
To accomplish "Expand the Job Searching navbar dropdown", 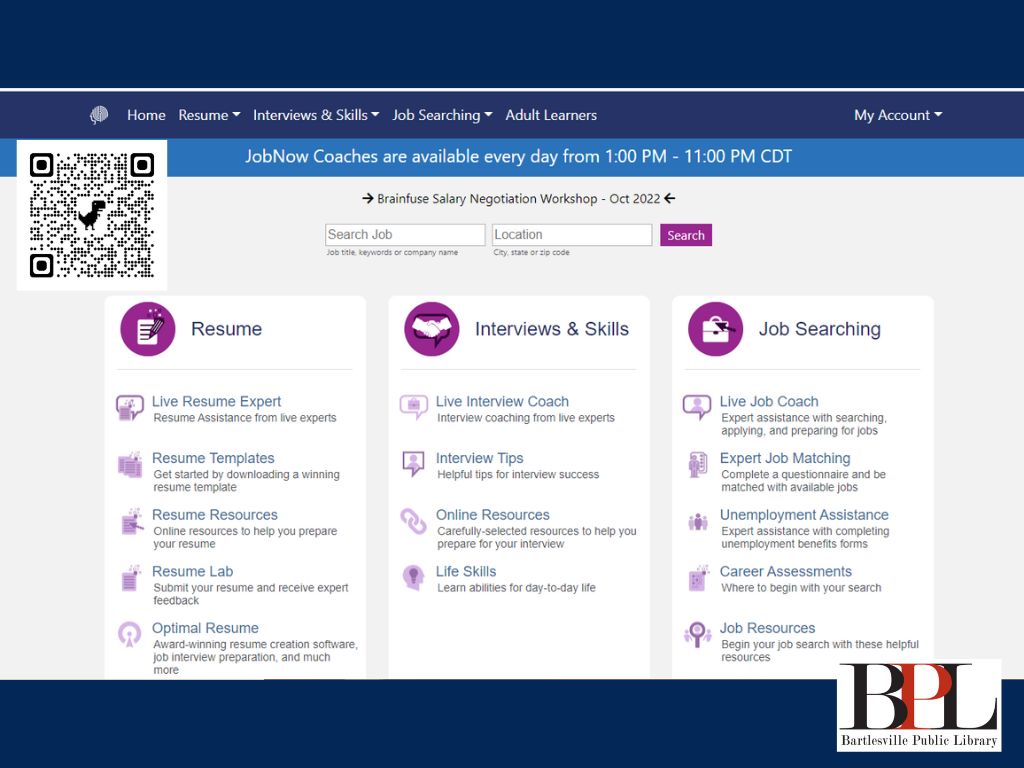I will (x=442, y=115).
